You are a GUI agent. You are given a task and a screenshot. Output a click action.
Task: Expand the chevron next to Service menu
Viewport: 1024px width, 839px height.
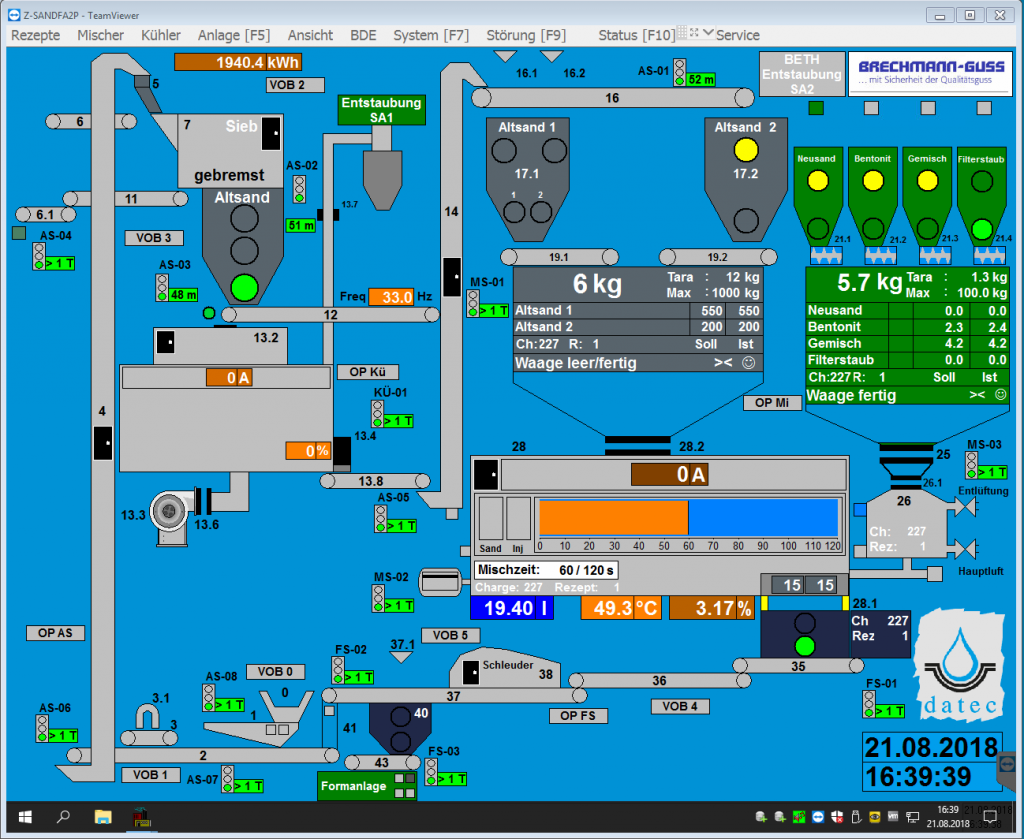point(708,34)
